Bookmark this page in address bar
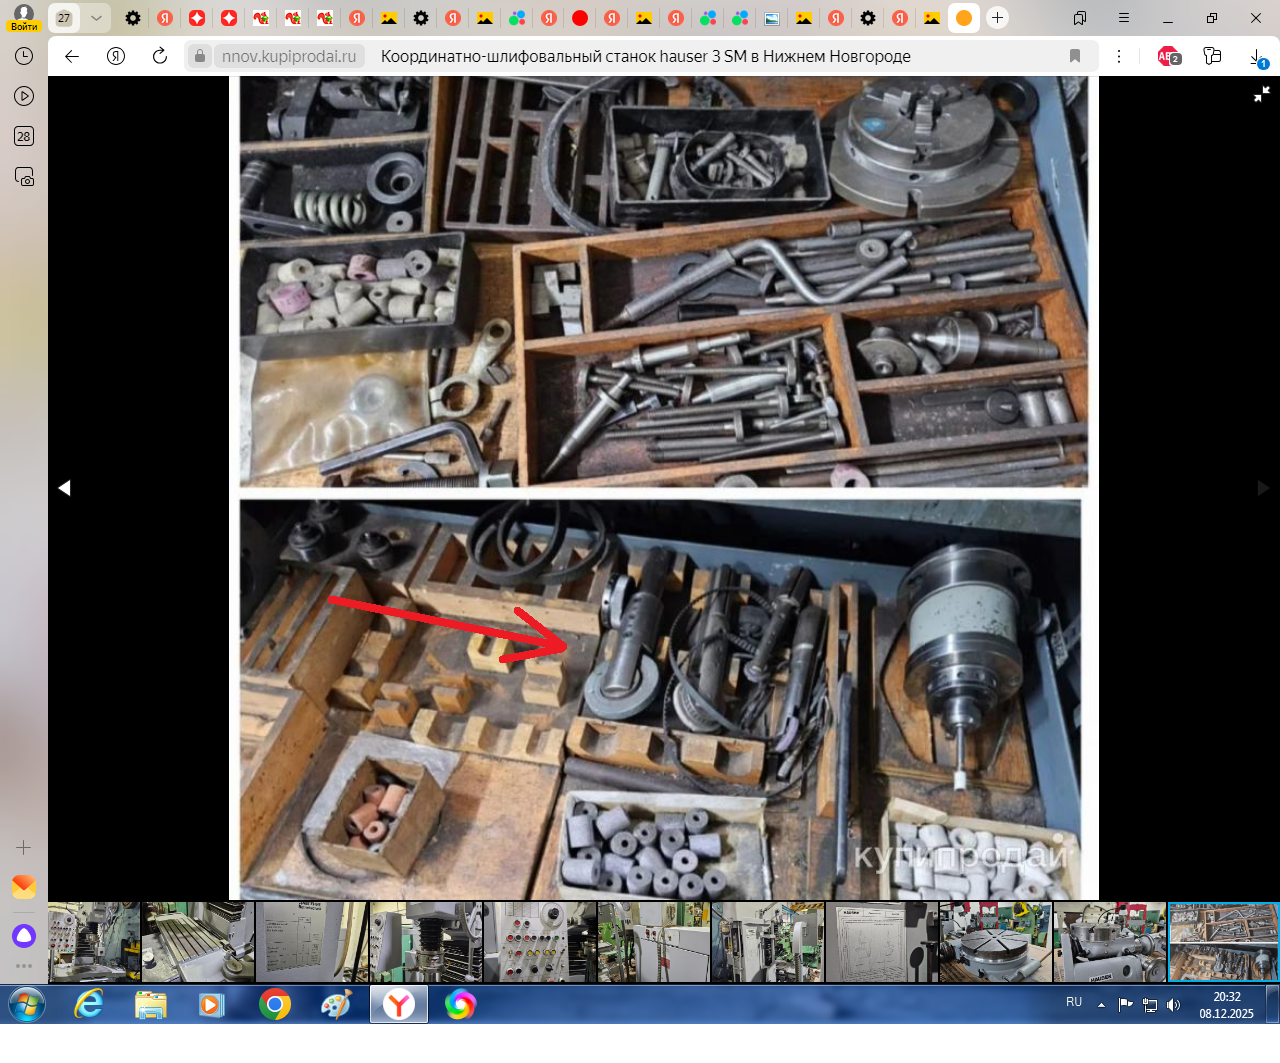This screenshot has width=1280, height=1063. pos(1075,56)
